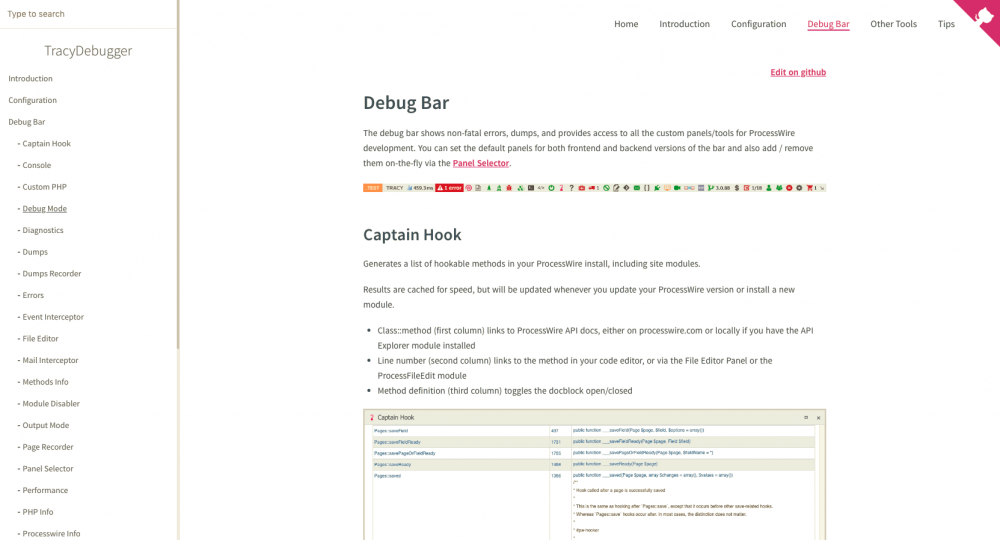The width and height of the screenshot is (1000, 540).
Task: Click the debug bar strip image
Action: [x=594, y=188]
